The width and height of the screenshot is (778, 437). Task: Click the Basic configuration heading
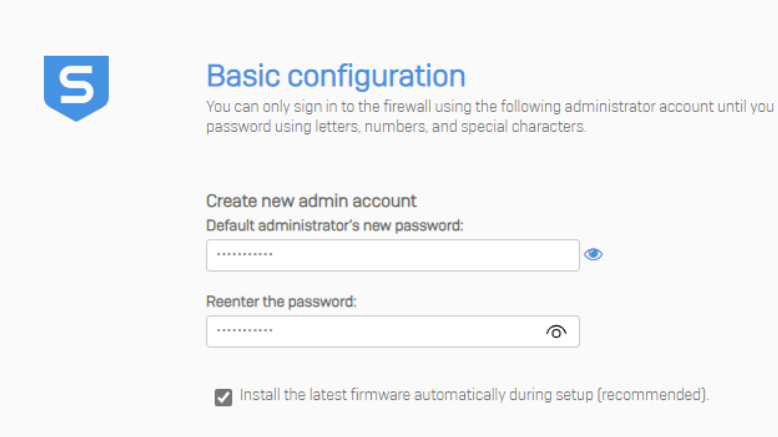(x=335, y=75)
